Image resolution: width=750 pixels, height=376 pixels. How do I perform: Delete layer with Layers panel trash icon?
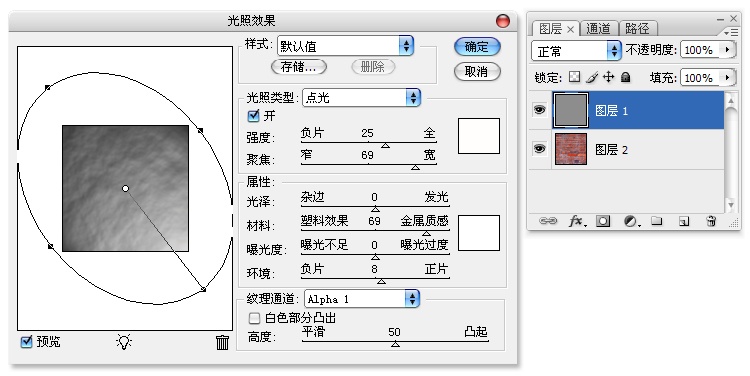[x=711, y=221]
